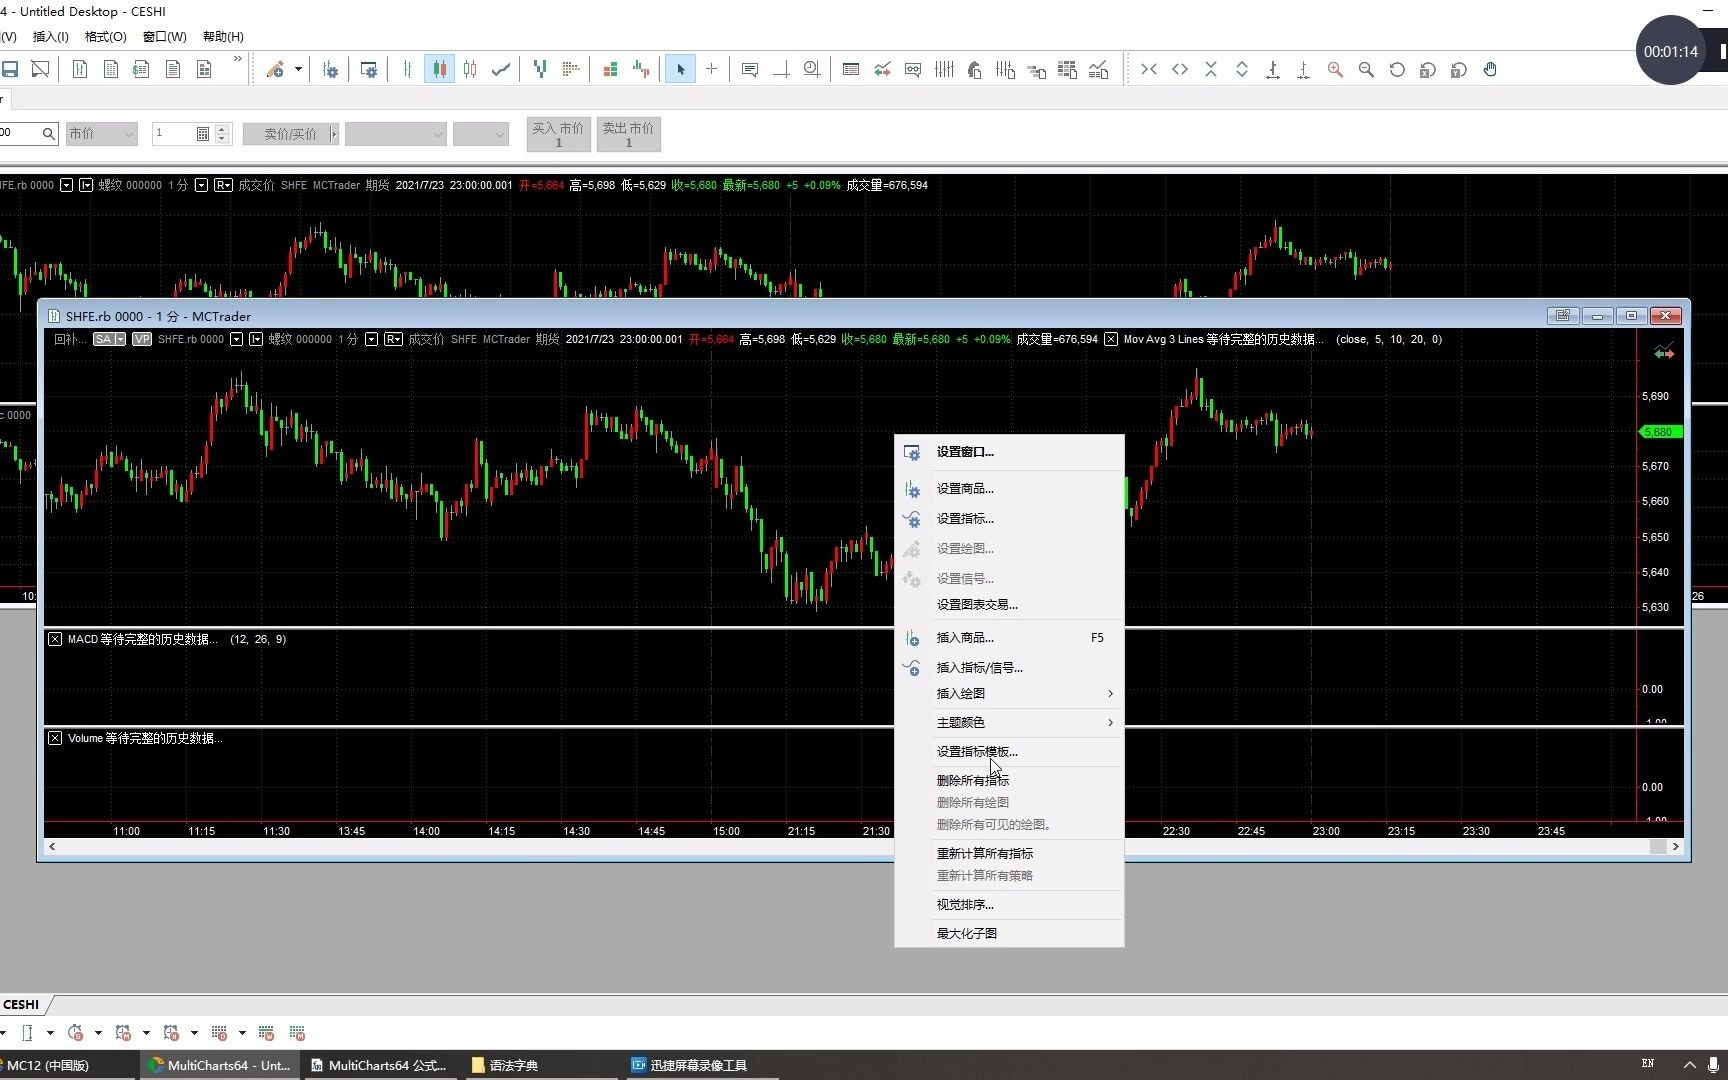Click the chart horizontal scrollbar right arrow
The width and height of the screenshot is (1728, 1080).
pyautogui.click(x=1676, y=847)
